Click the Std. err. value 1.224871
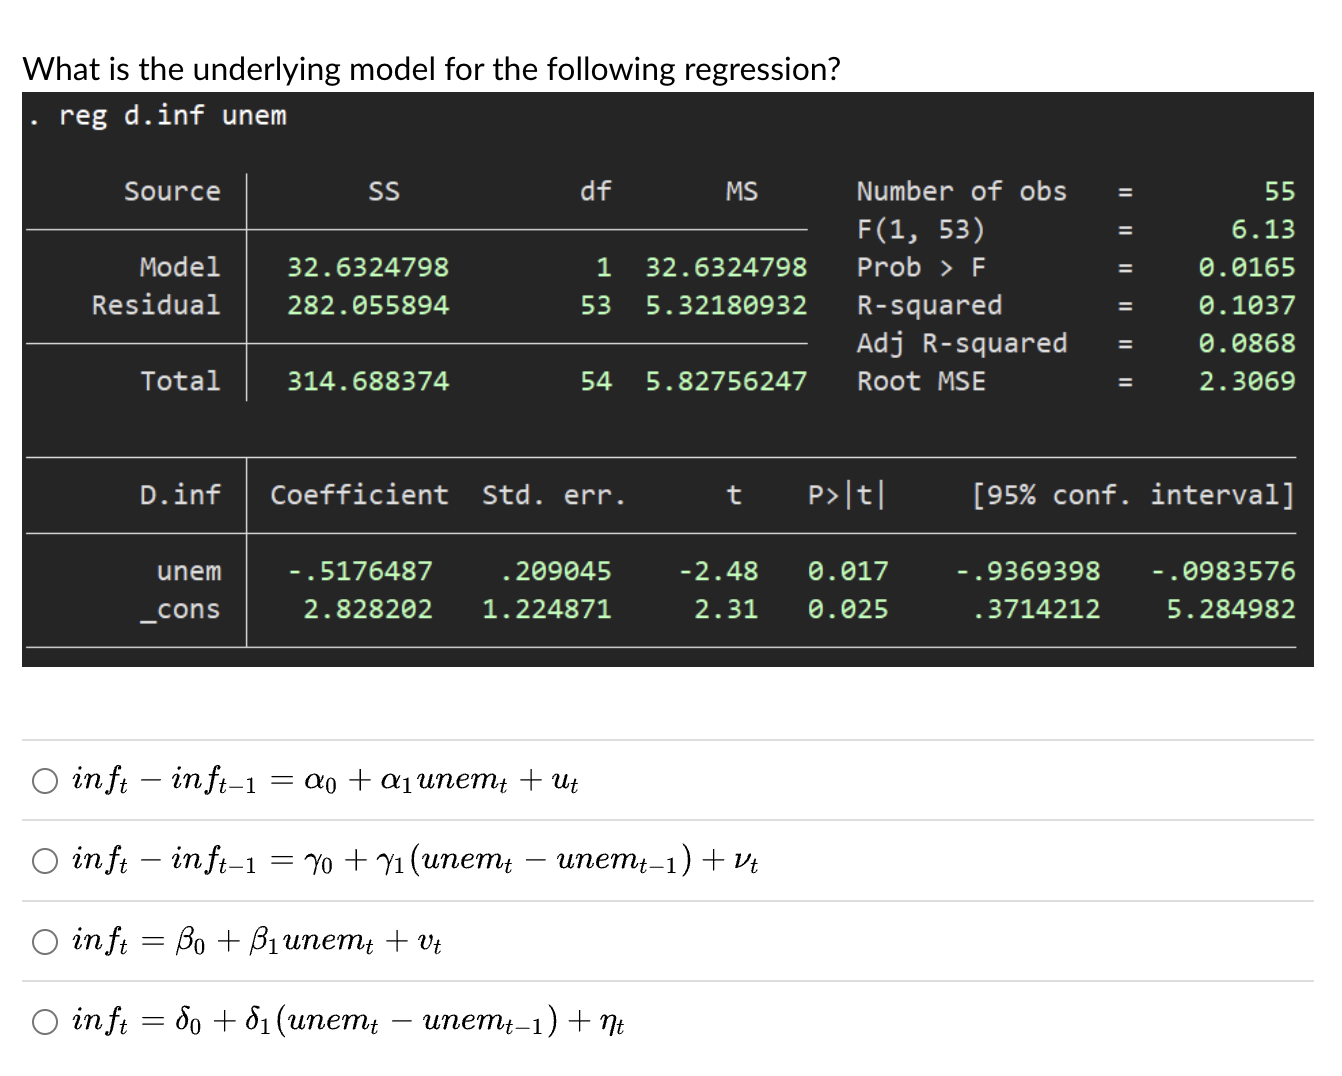This screenshot has width=1342, height=1076. pyautogui.click(x=547, y=609)
